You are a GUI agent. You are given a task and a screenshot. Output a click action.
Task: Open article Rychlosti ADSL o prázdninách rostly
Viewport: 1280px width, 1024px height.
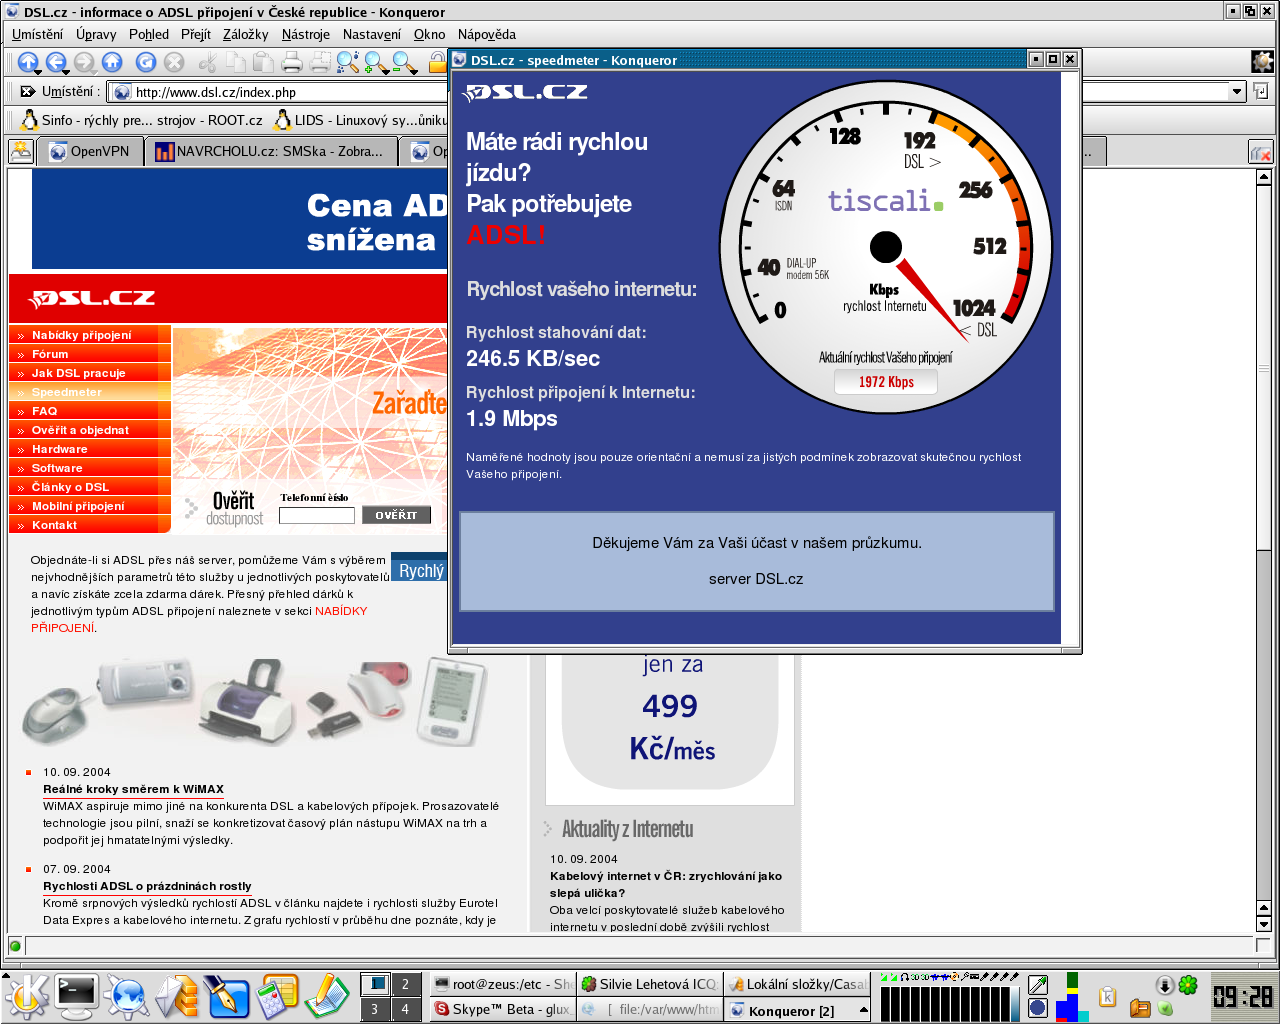(x=147, y=886)
